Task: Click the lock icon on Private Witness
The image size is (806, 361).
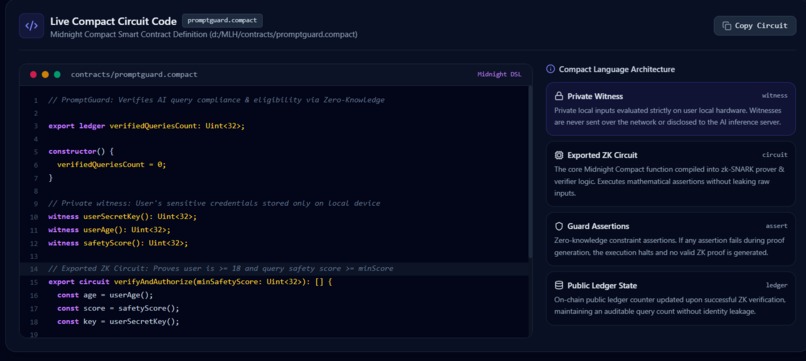Action: (559, 96)
